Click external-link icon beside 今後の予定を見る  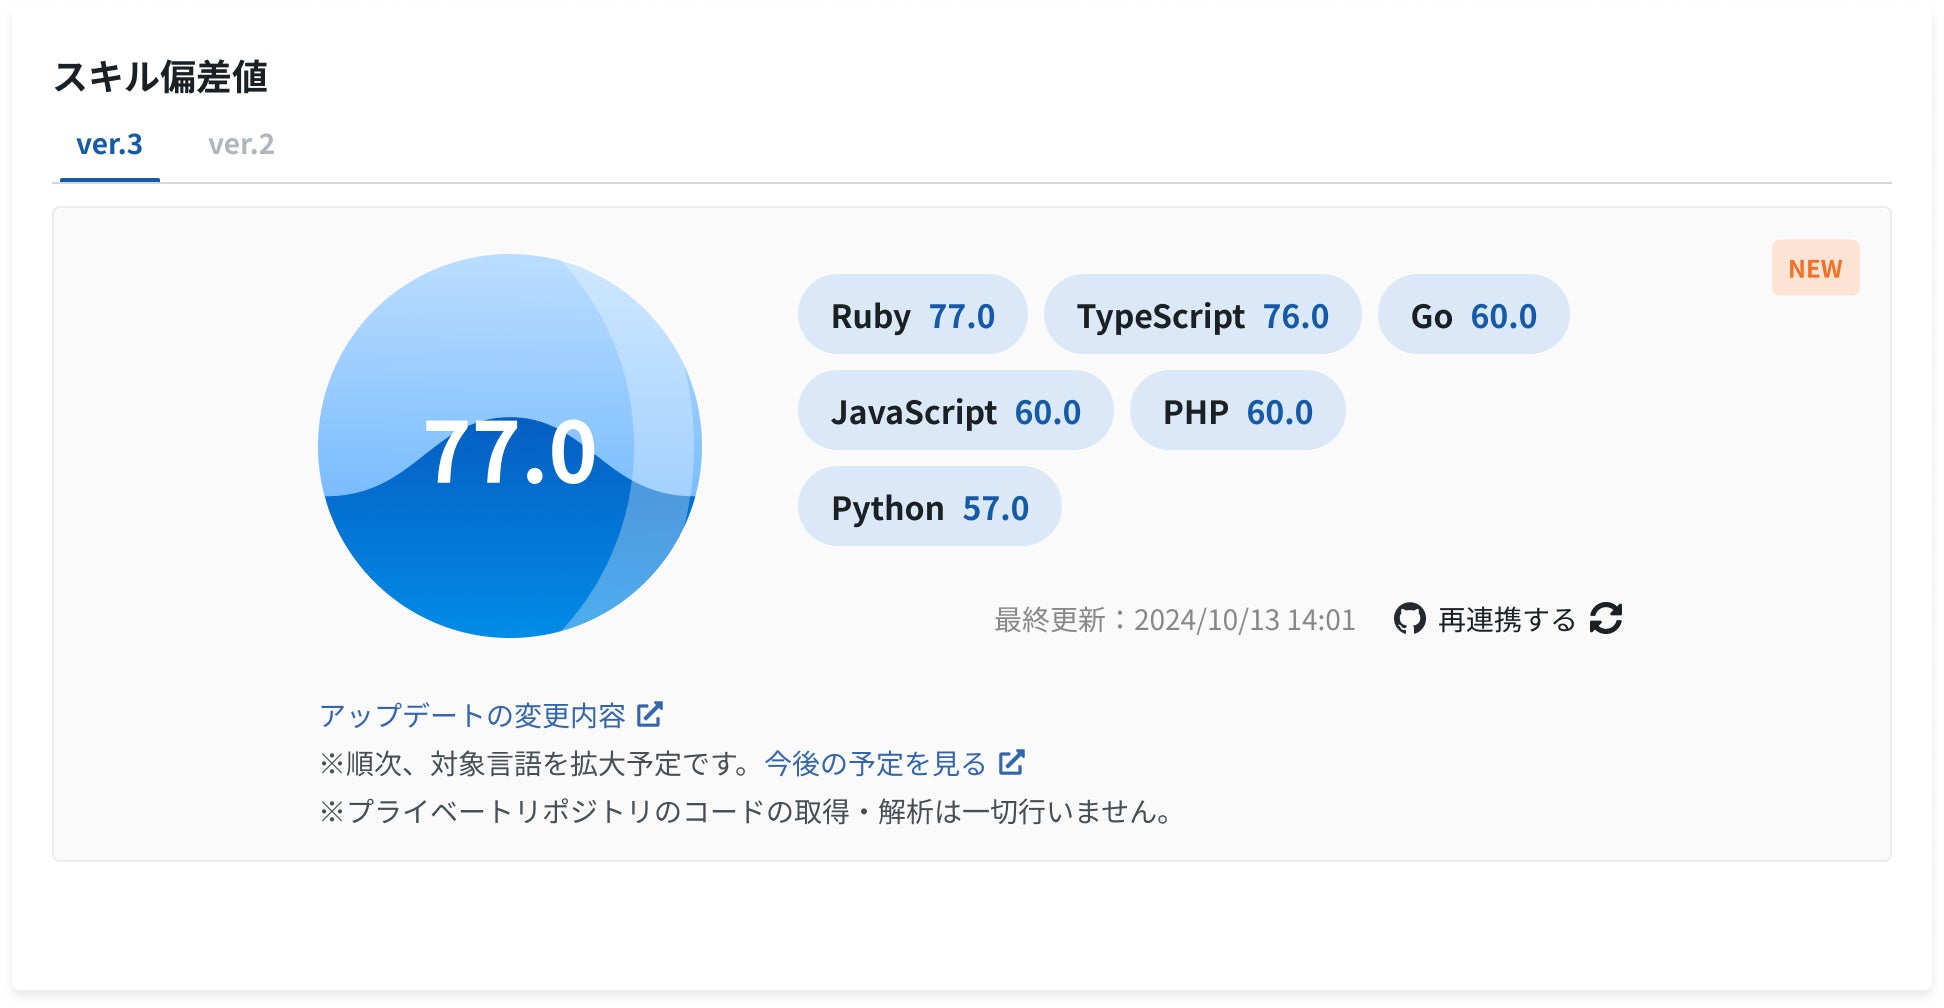point(1012,762)
